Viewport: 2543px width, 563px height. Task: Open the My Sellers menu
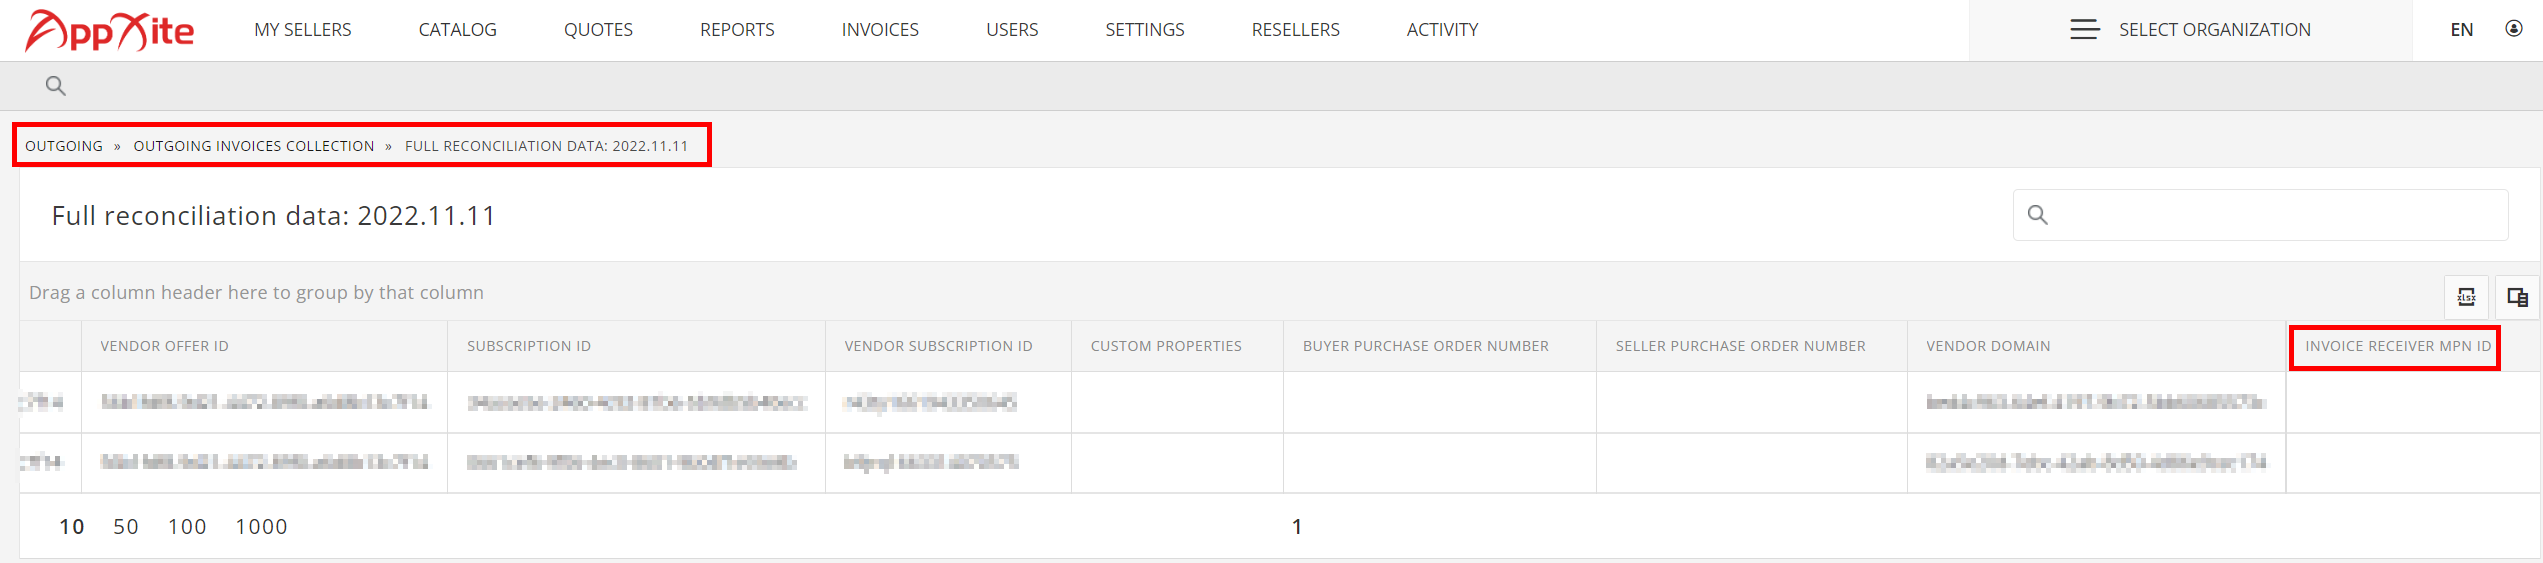pos(303,30)
